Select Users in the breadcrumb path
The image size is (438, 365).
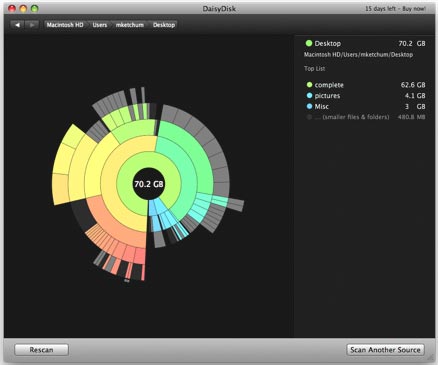[x=100, y=25]
